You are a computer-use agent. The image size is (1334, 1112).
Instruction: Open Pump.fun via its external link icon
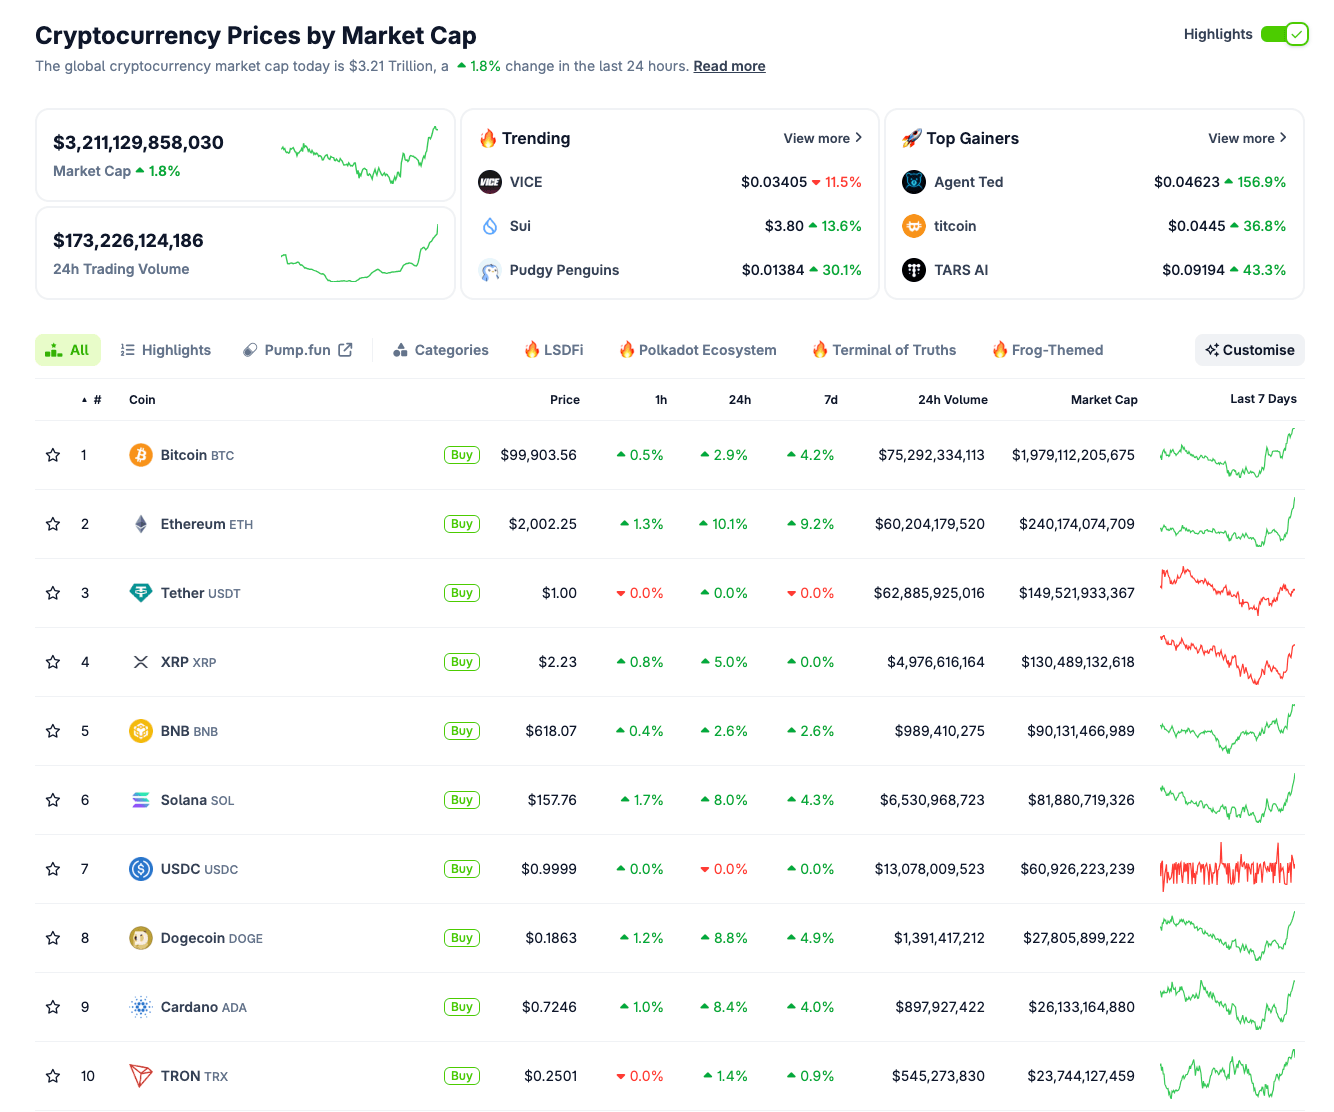tap(347, 349)
